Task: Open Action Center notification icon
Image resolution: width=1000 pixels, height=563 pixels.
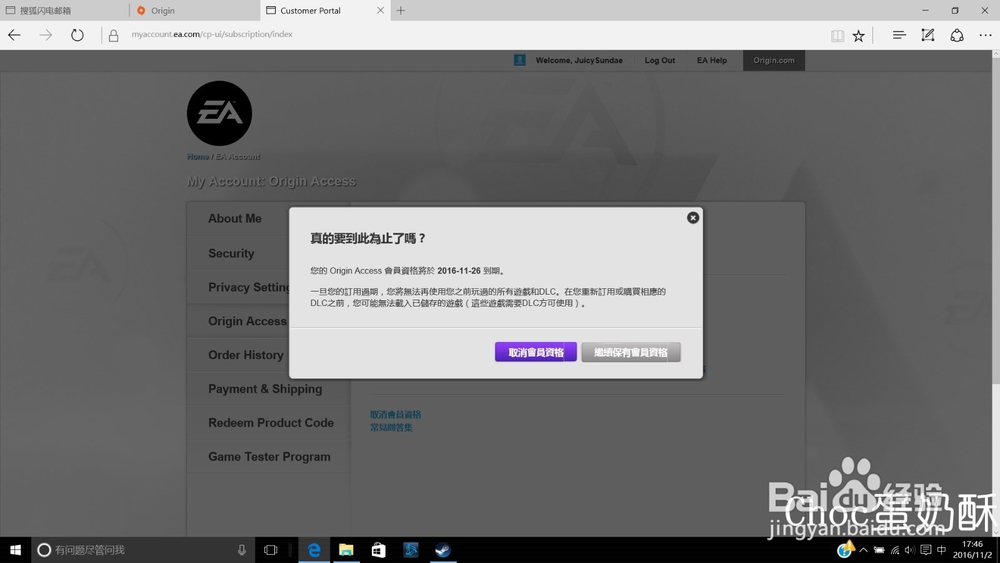Action: 926,550
